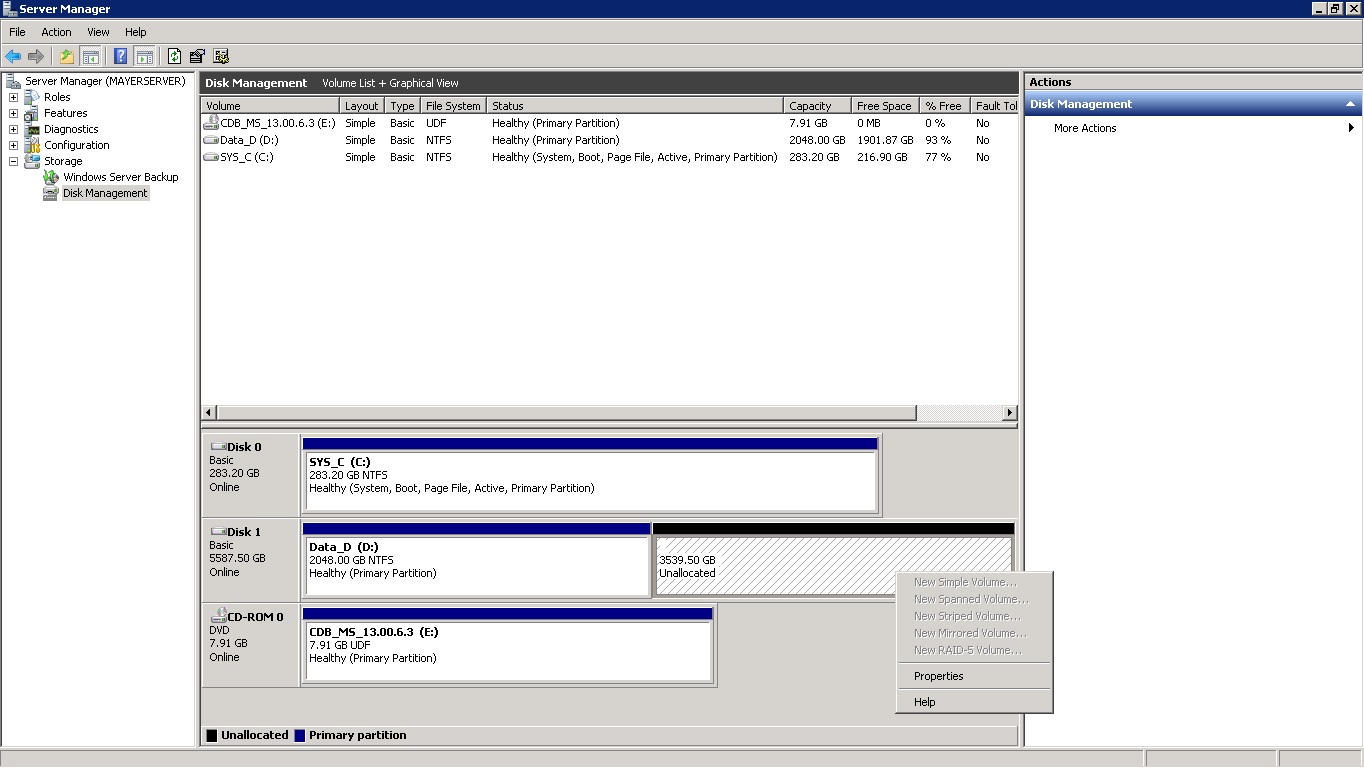Viewport: 1364px width, 768px height.
Task: Open the Action menu
Action: pos(56,32)
